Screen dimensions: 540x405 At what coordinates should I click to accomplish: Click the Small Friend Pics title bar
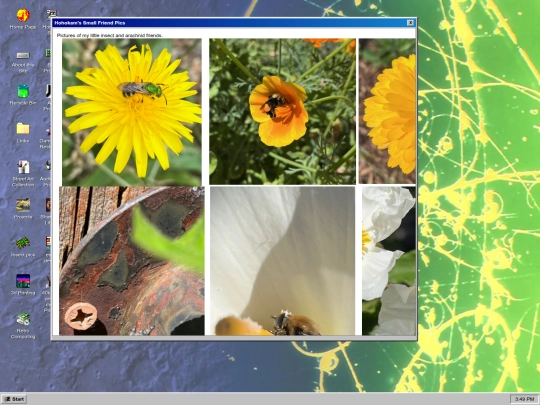click(234, 23)
